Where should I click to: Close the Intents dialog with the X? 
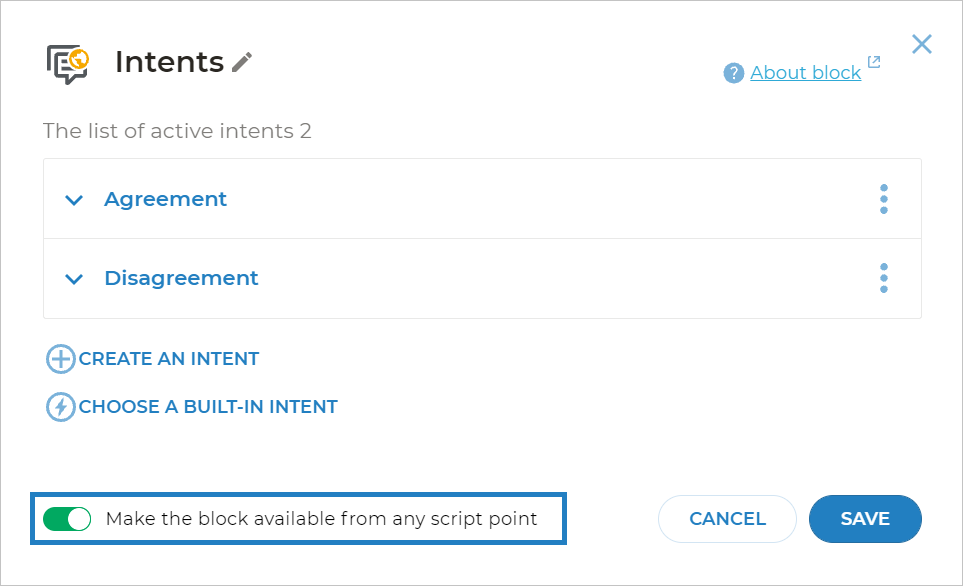tap(921, 44)
